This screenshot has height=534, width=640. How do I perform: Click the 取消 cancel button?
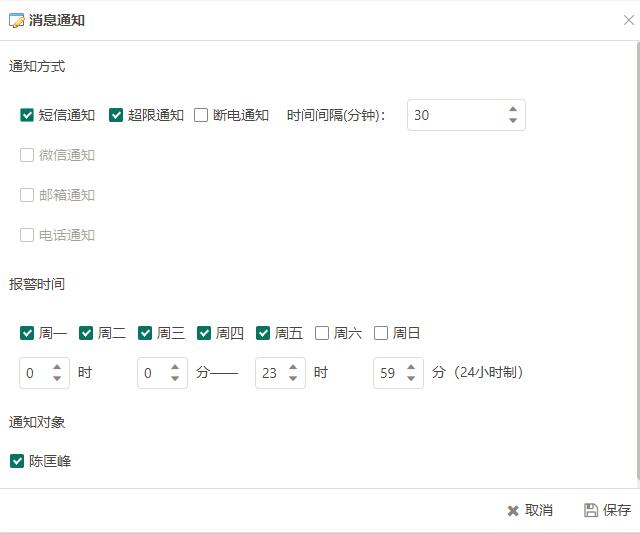tap(529, 510)
